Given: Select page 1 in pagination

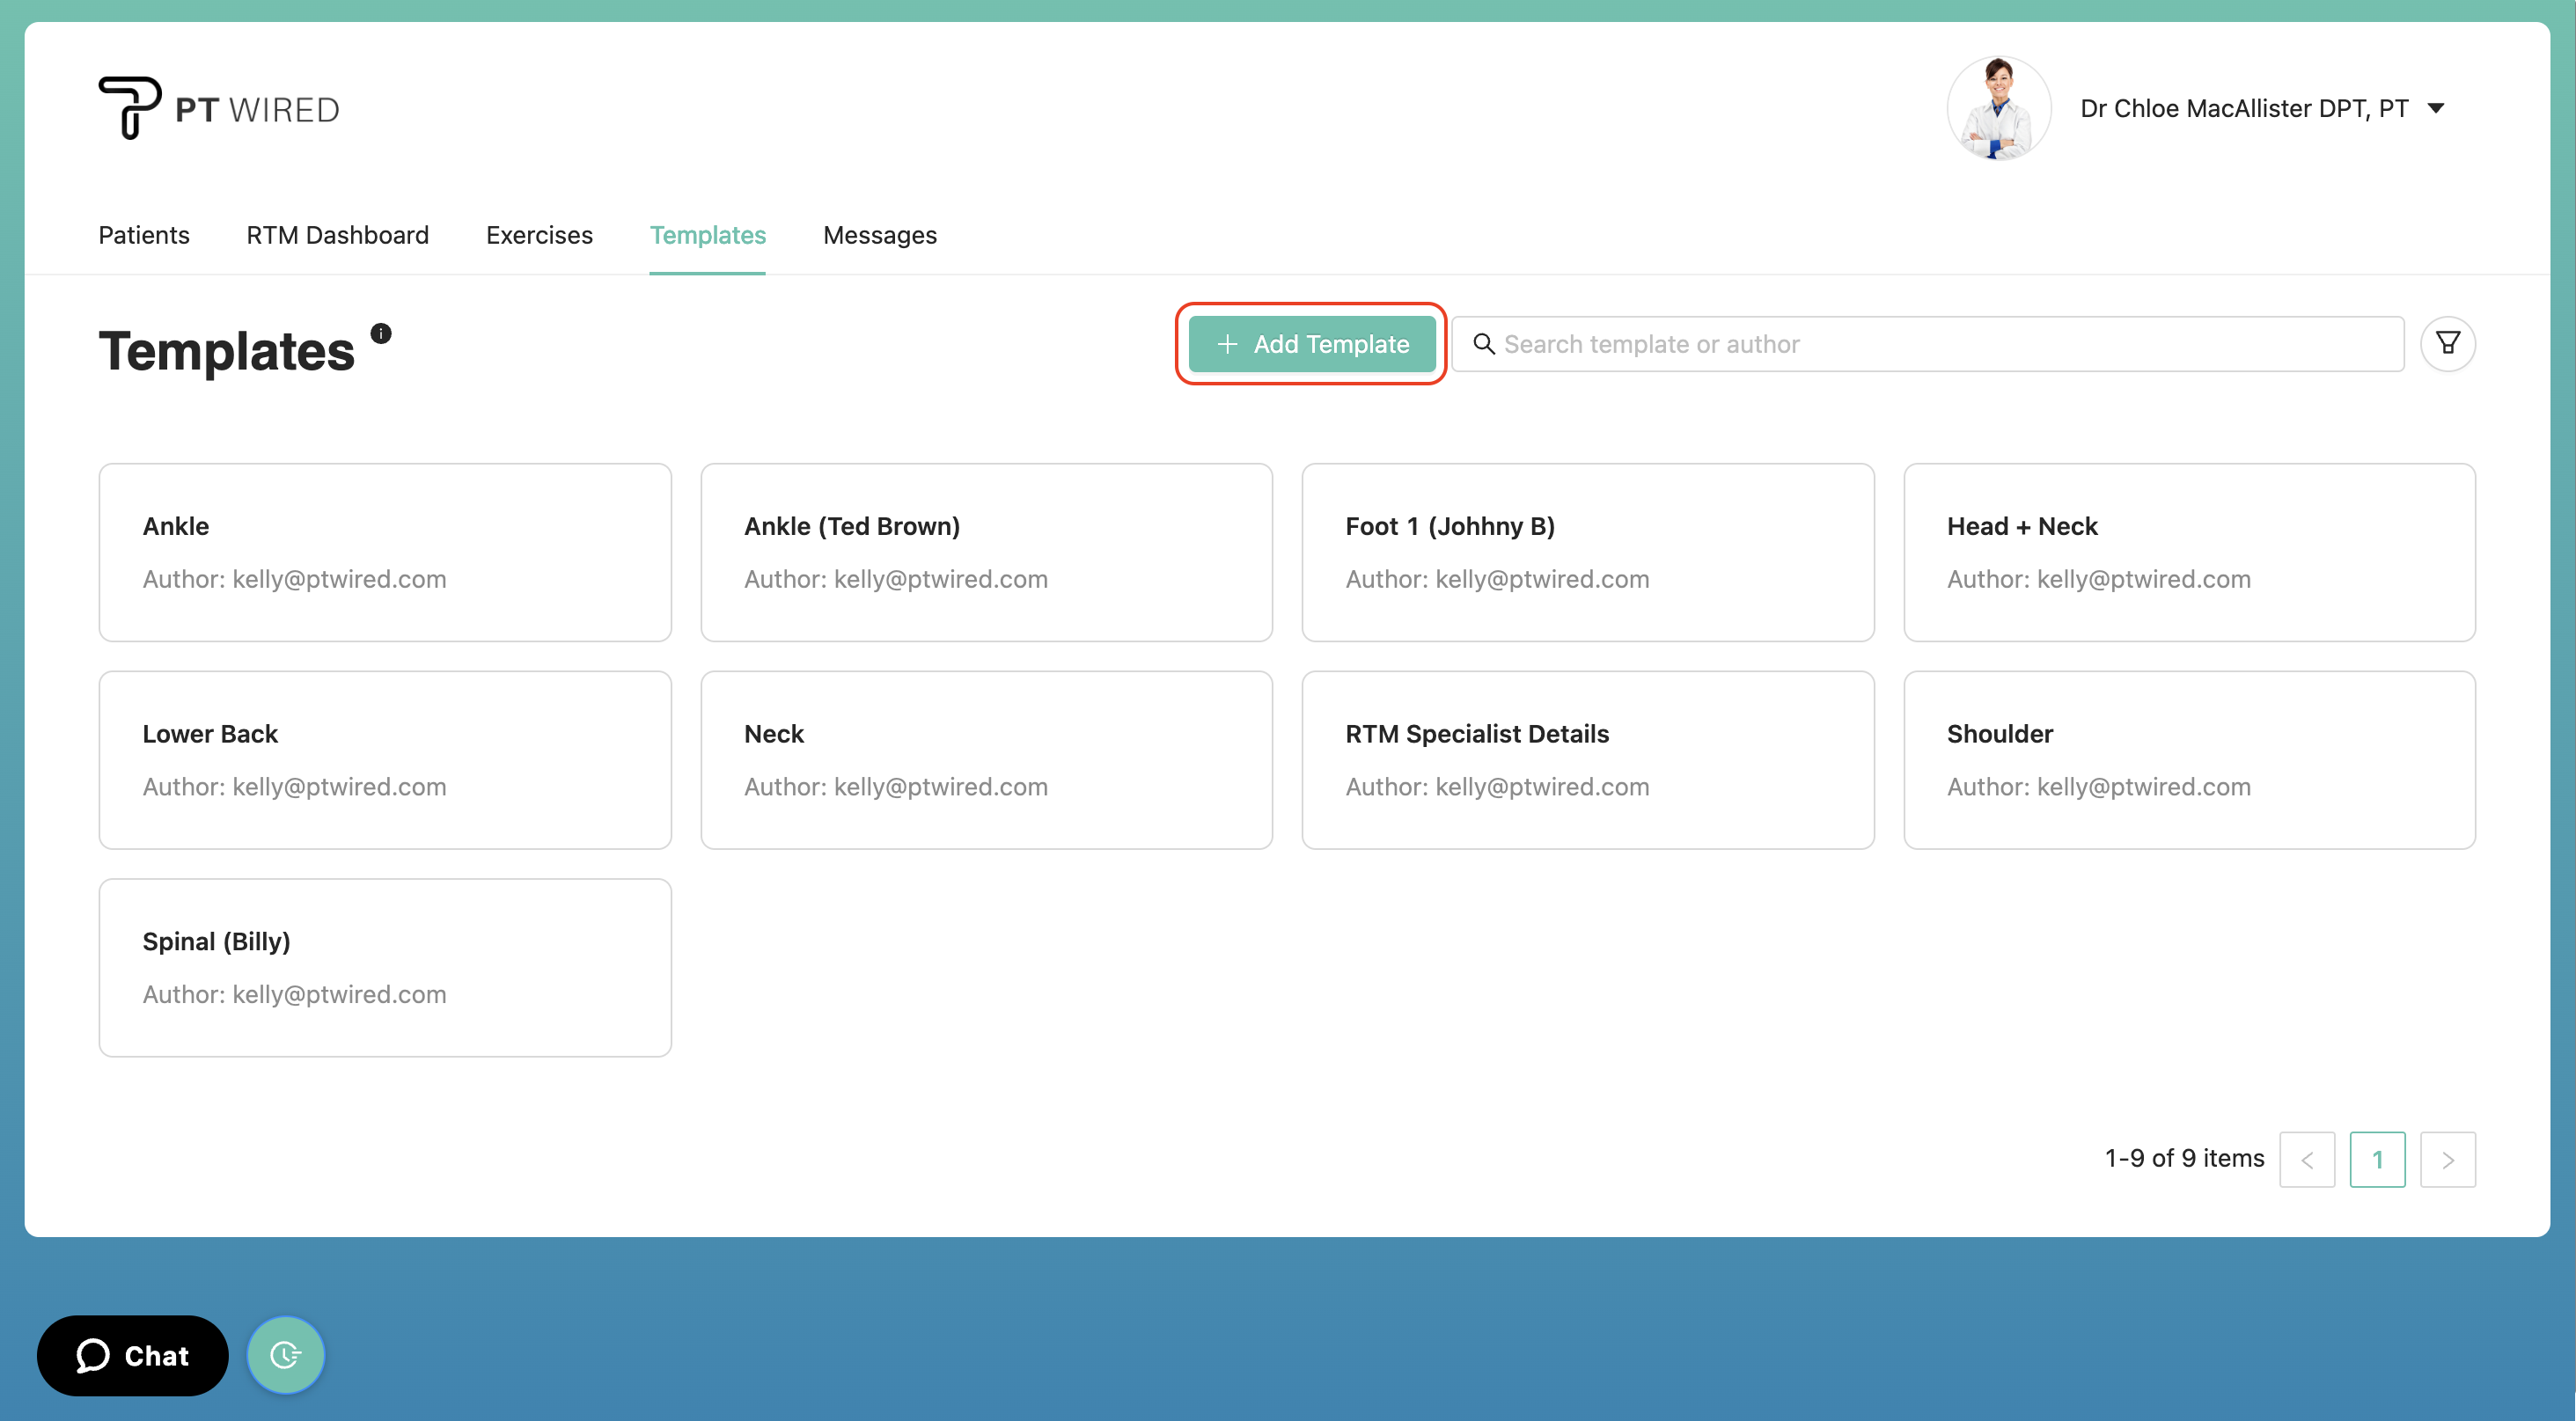Looking at the screenshot, I should pos(2377,1159).
